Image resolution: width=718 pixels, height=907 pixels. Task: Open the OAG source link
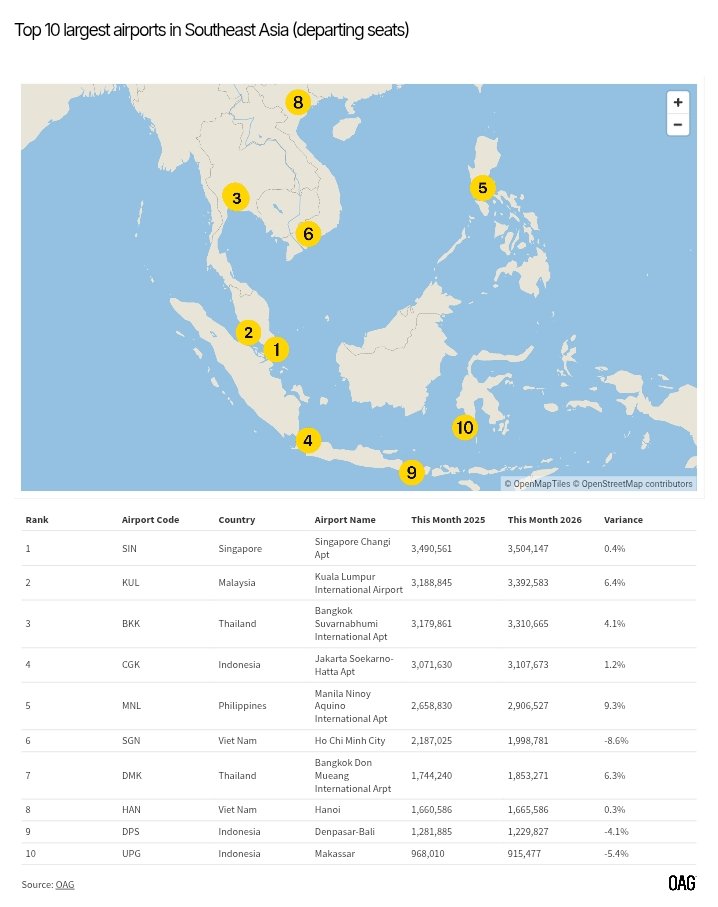[x=65, y=884]
